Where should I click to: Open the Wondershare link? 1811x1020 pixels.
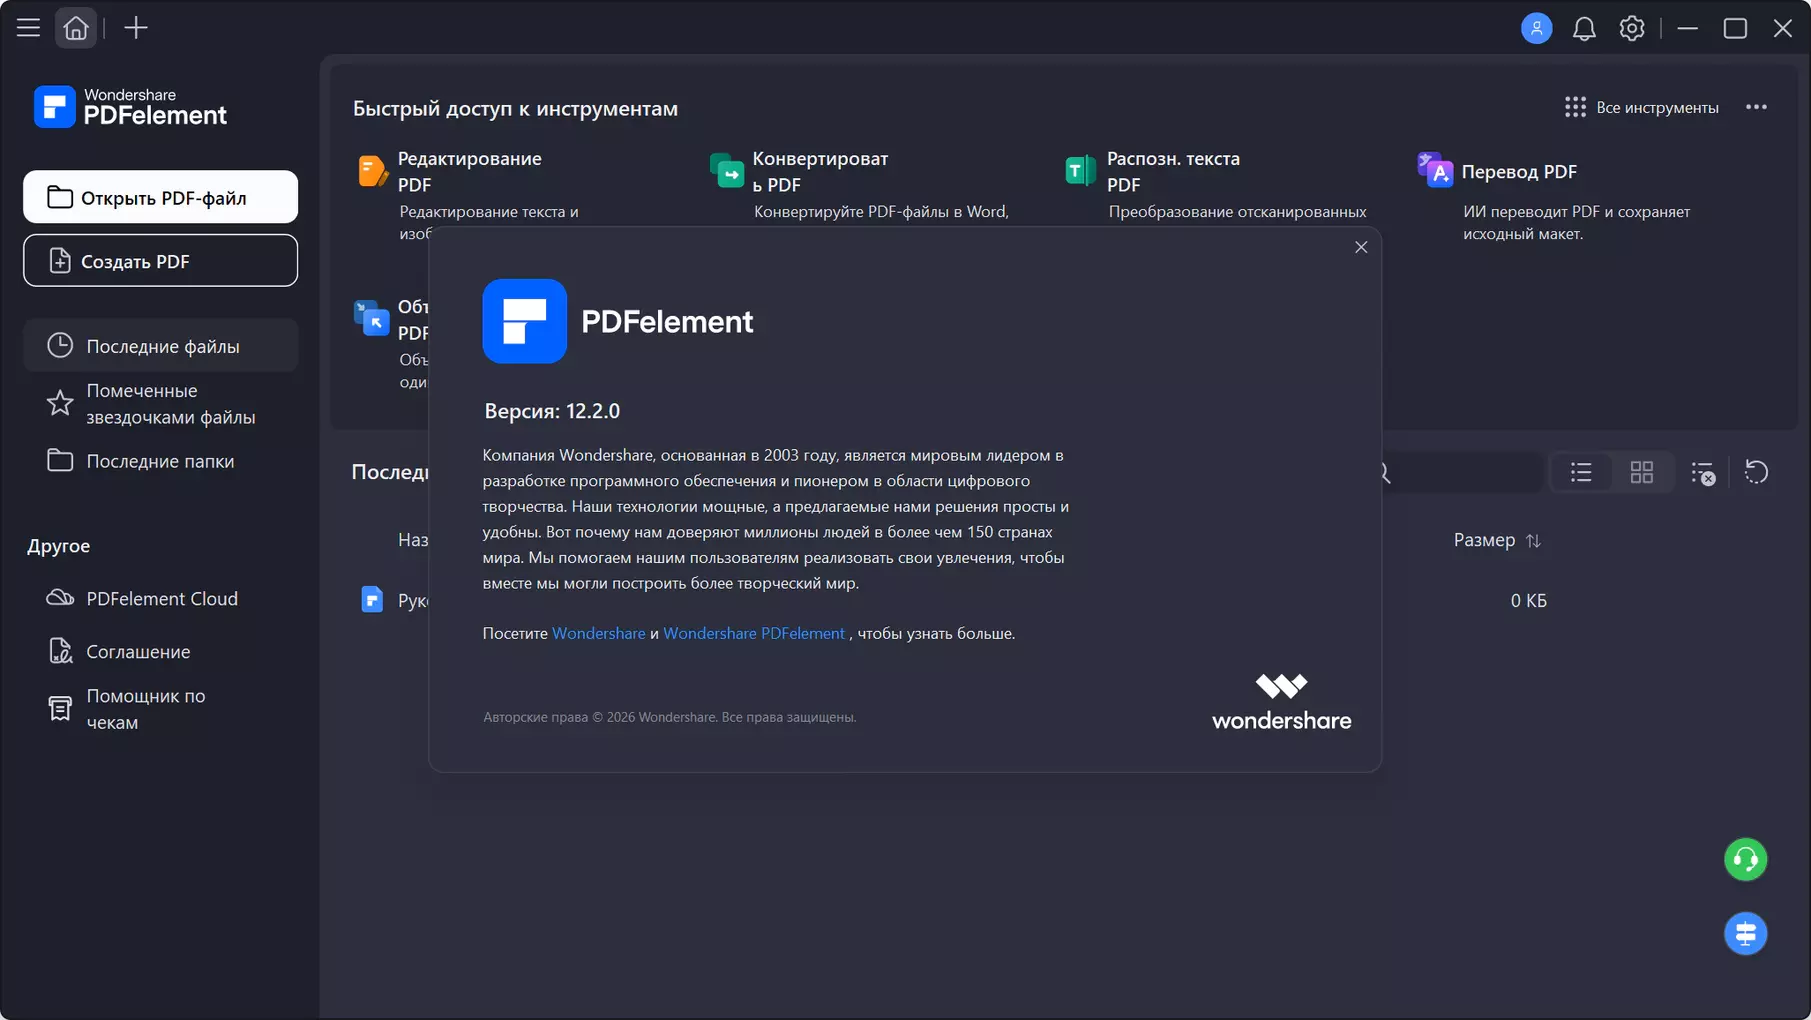[x=598, y=633]
